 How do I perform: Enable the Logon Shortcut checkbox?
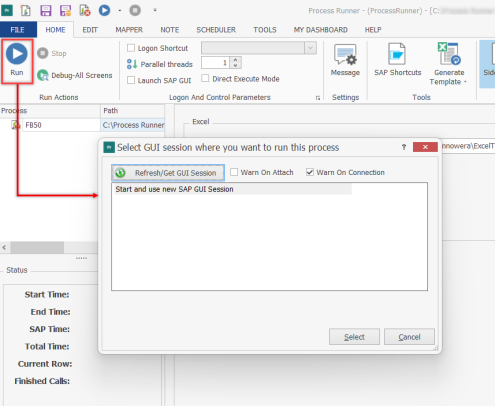pos(131,48)
